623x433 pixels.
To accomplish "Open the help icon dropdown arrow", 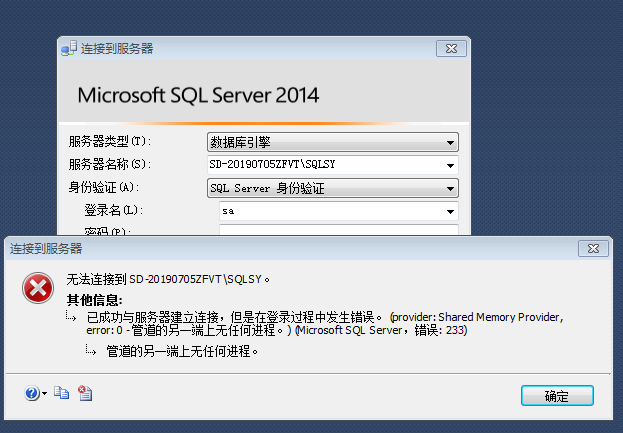I will point(44,394).
